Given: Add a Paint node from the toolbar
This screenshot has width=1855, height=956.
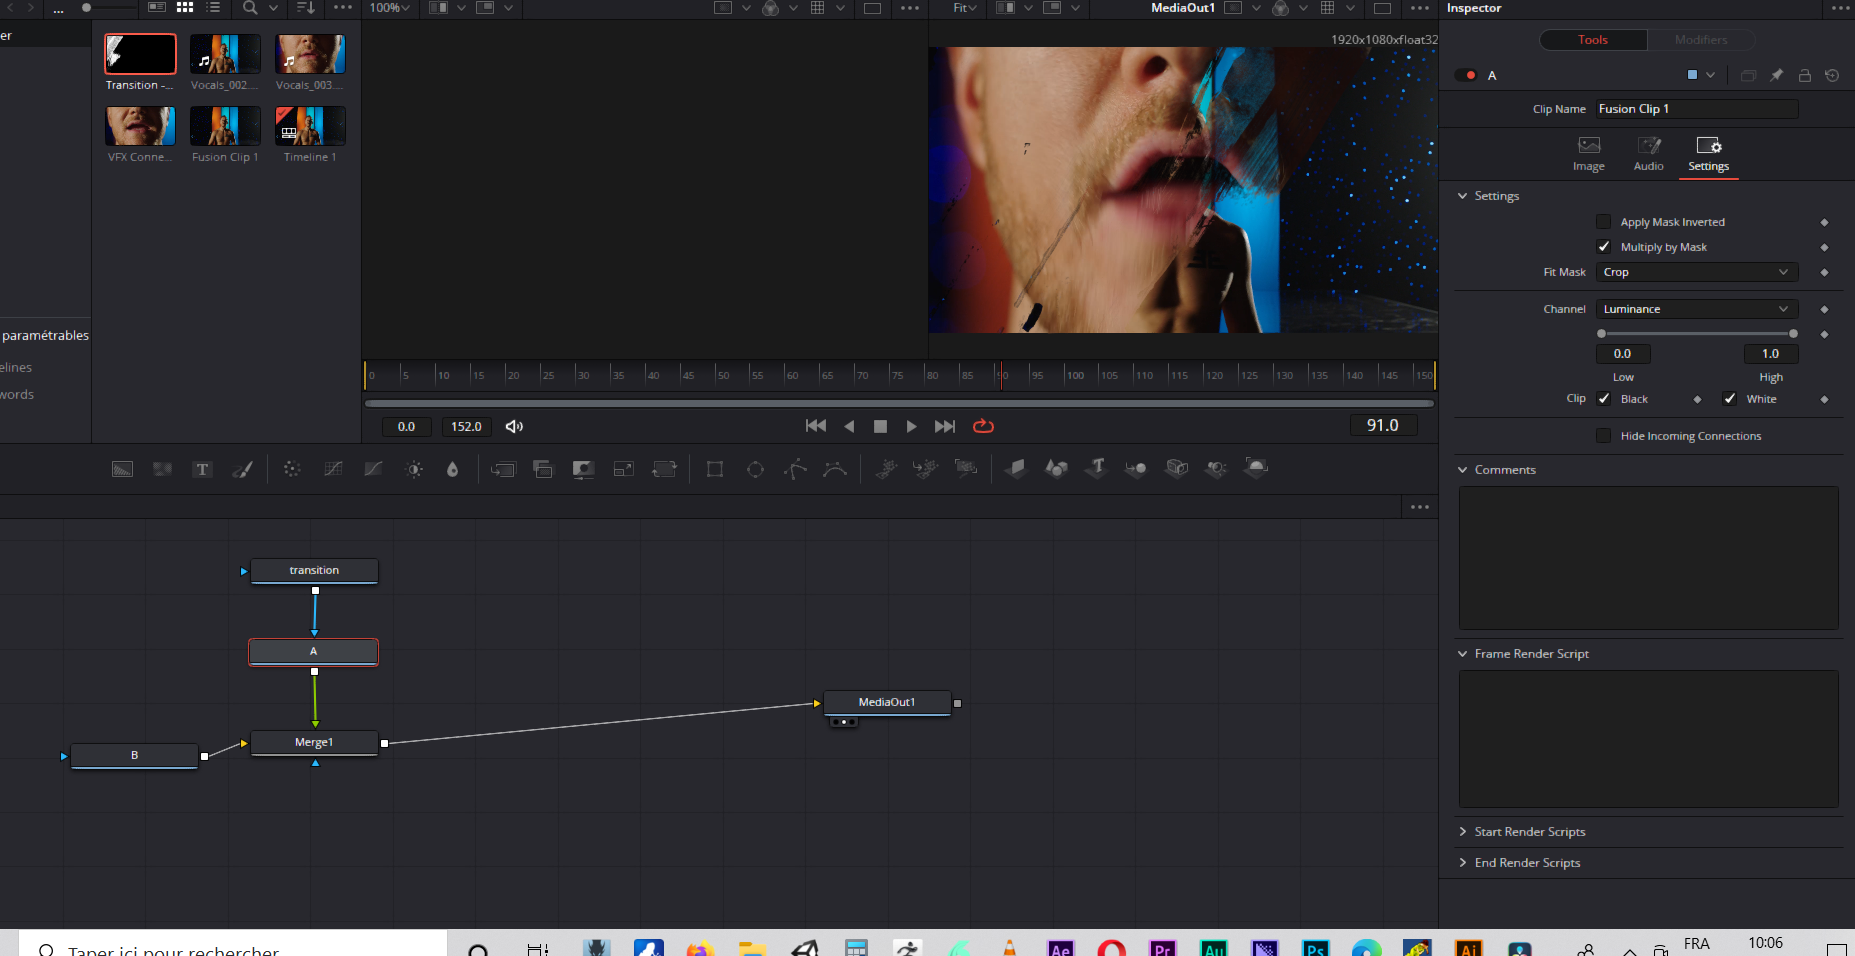Looking at the screenshot, I should (242, 469).
